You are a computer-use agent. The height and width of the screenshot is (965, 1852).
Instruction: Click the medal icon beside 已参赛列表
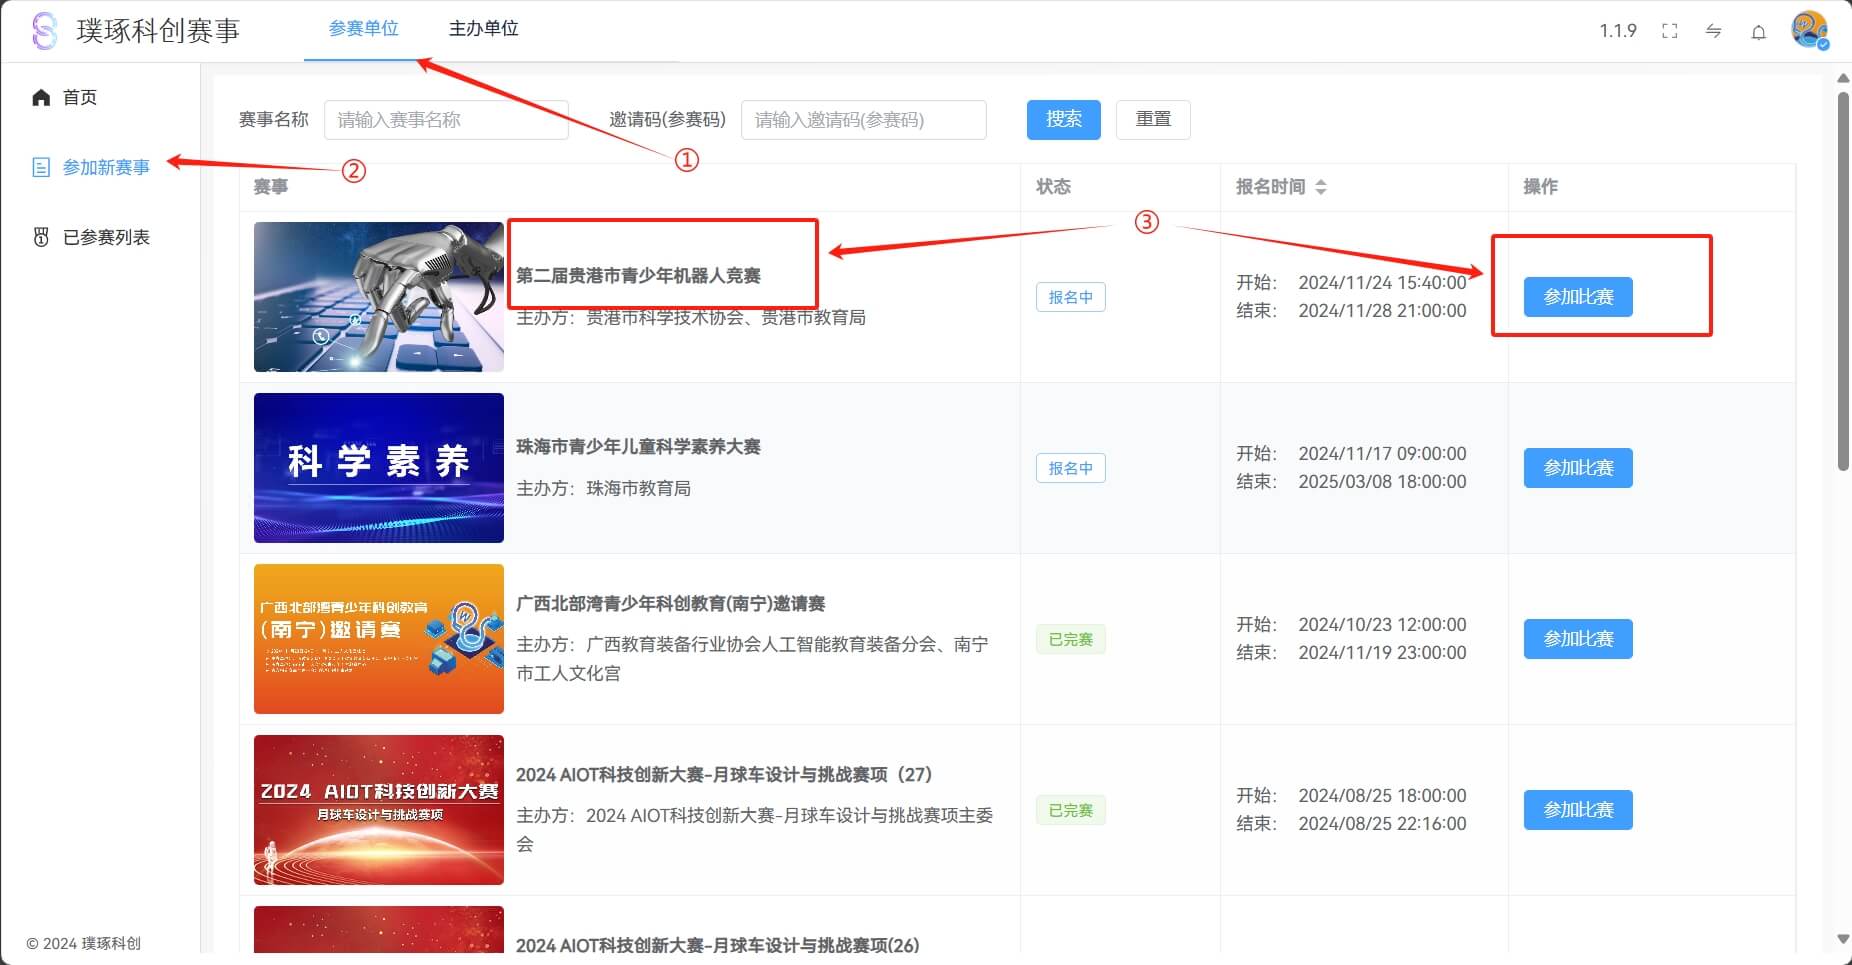pyautogui.click(x=41, y=237)
